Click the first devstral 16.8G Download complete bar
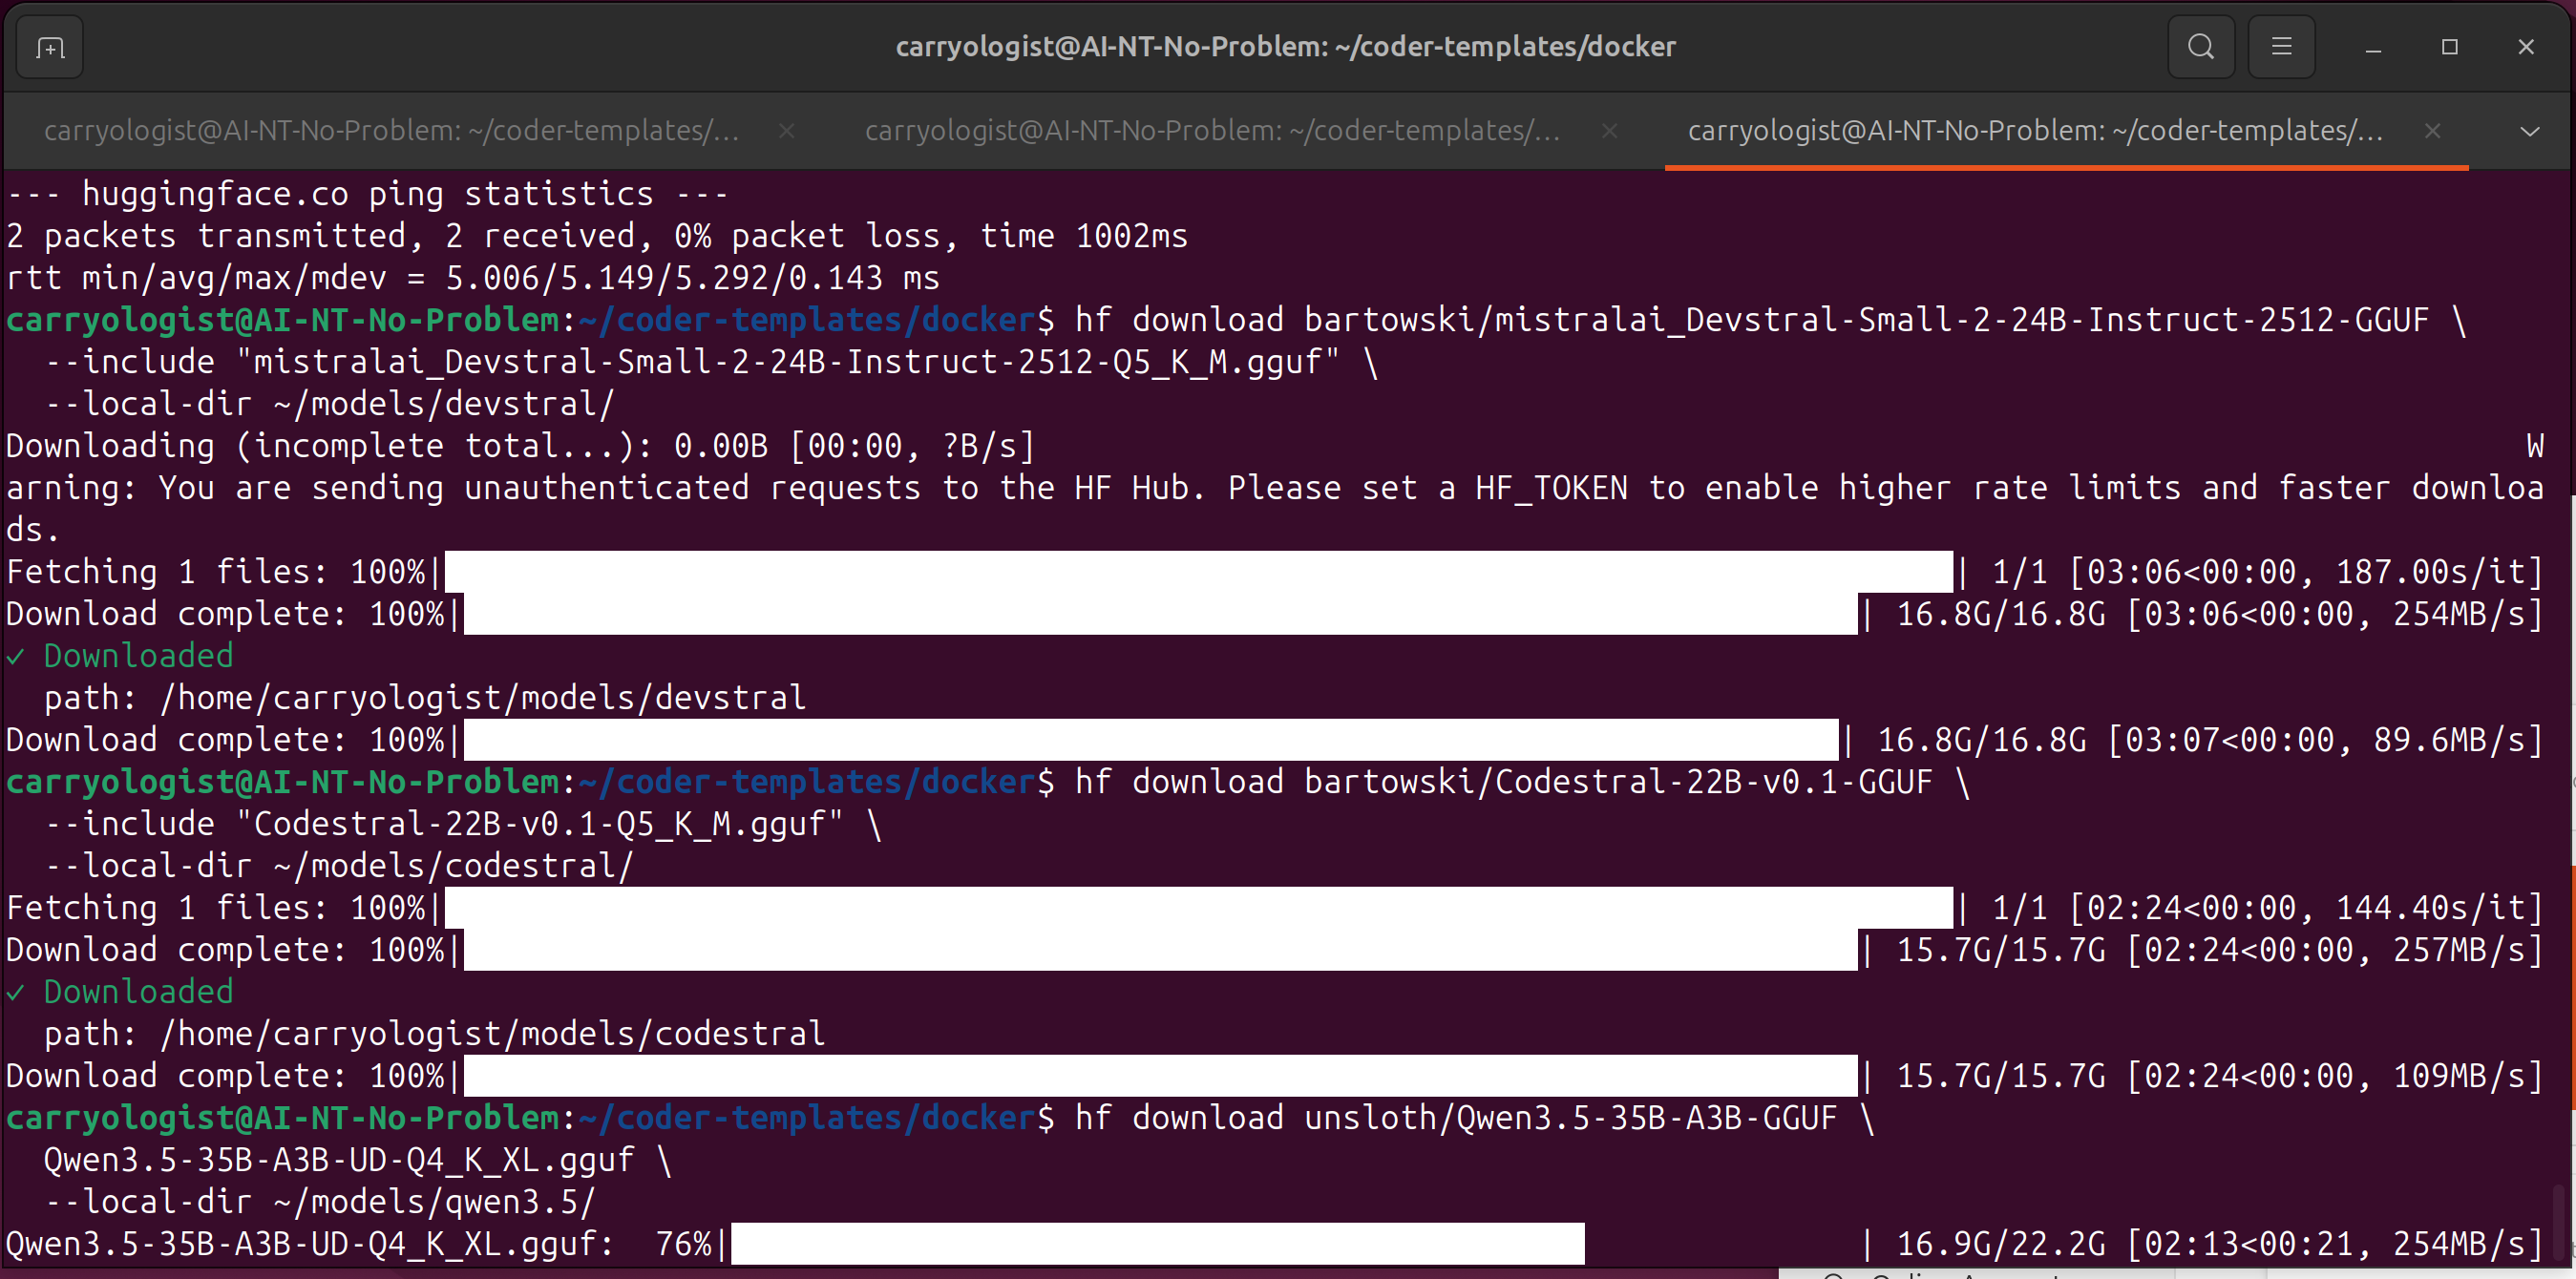Image resolution: width=2576 pixels, height=1279 pixels. (x=1160, y=613)
